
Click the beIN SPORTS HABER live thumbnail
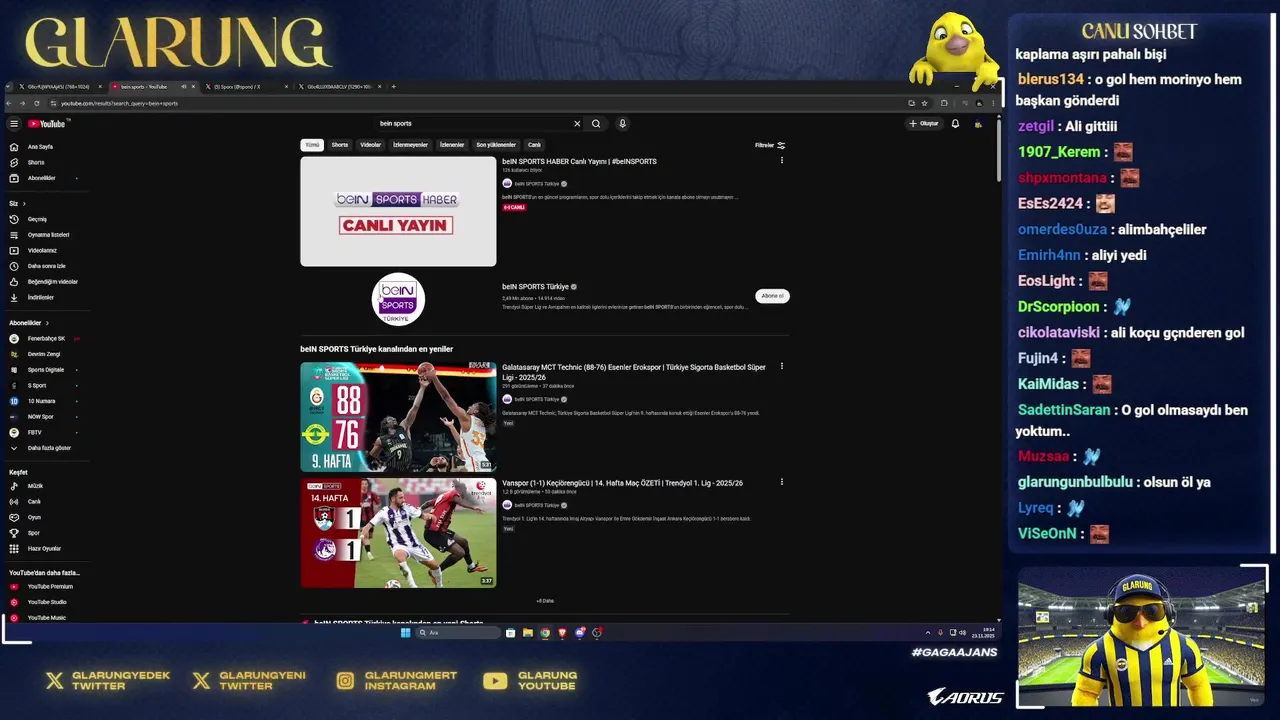click(398, 211)
